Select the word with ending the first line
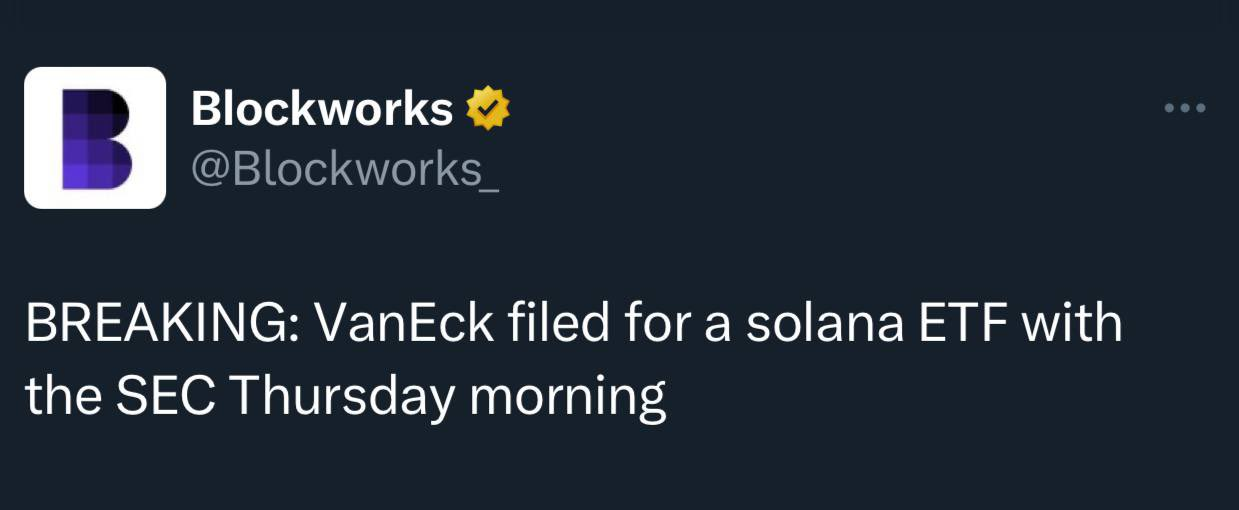Viewport: 1239px width, 510px height. click(1069, 325)
